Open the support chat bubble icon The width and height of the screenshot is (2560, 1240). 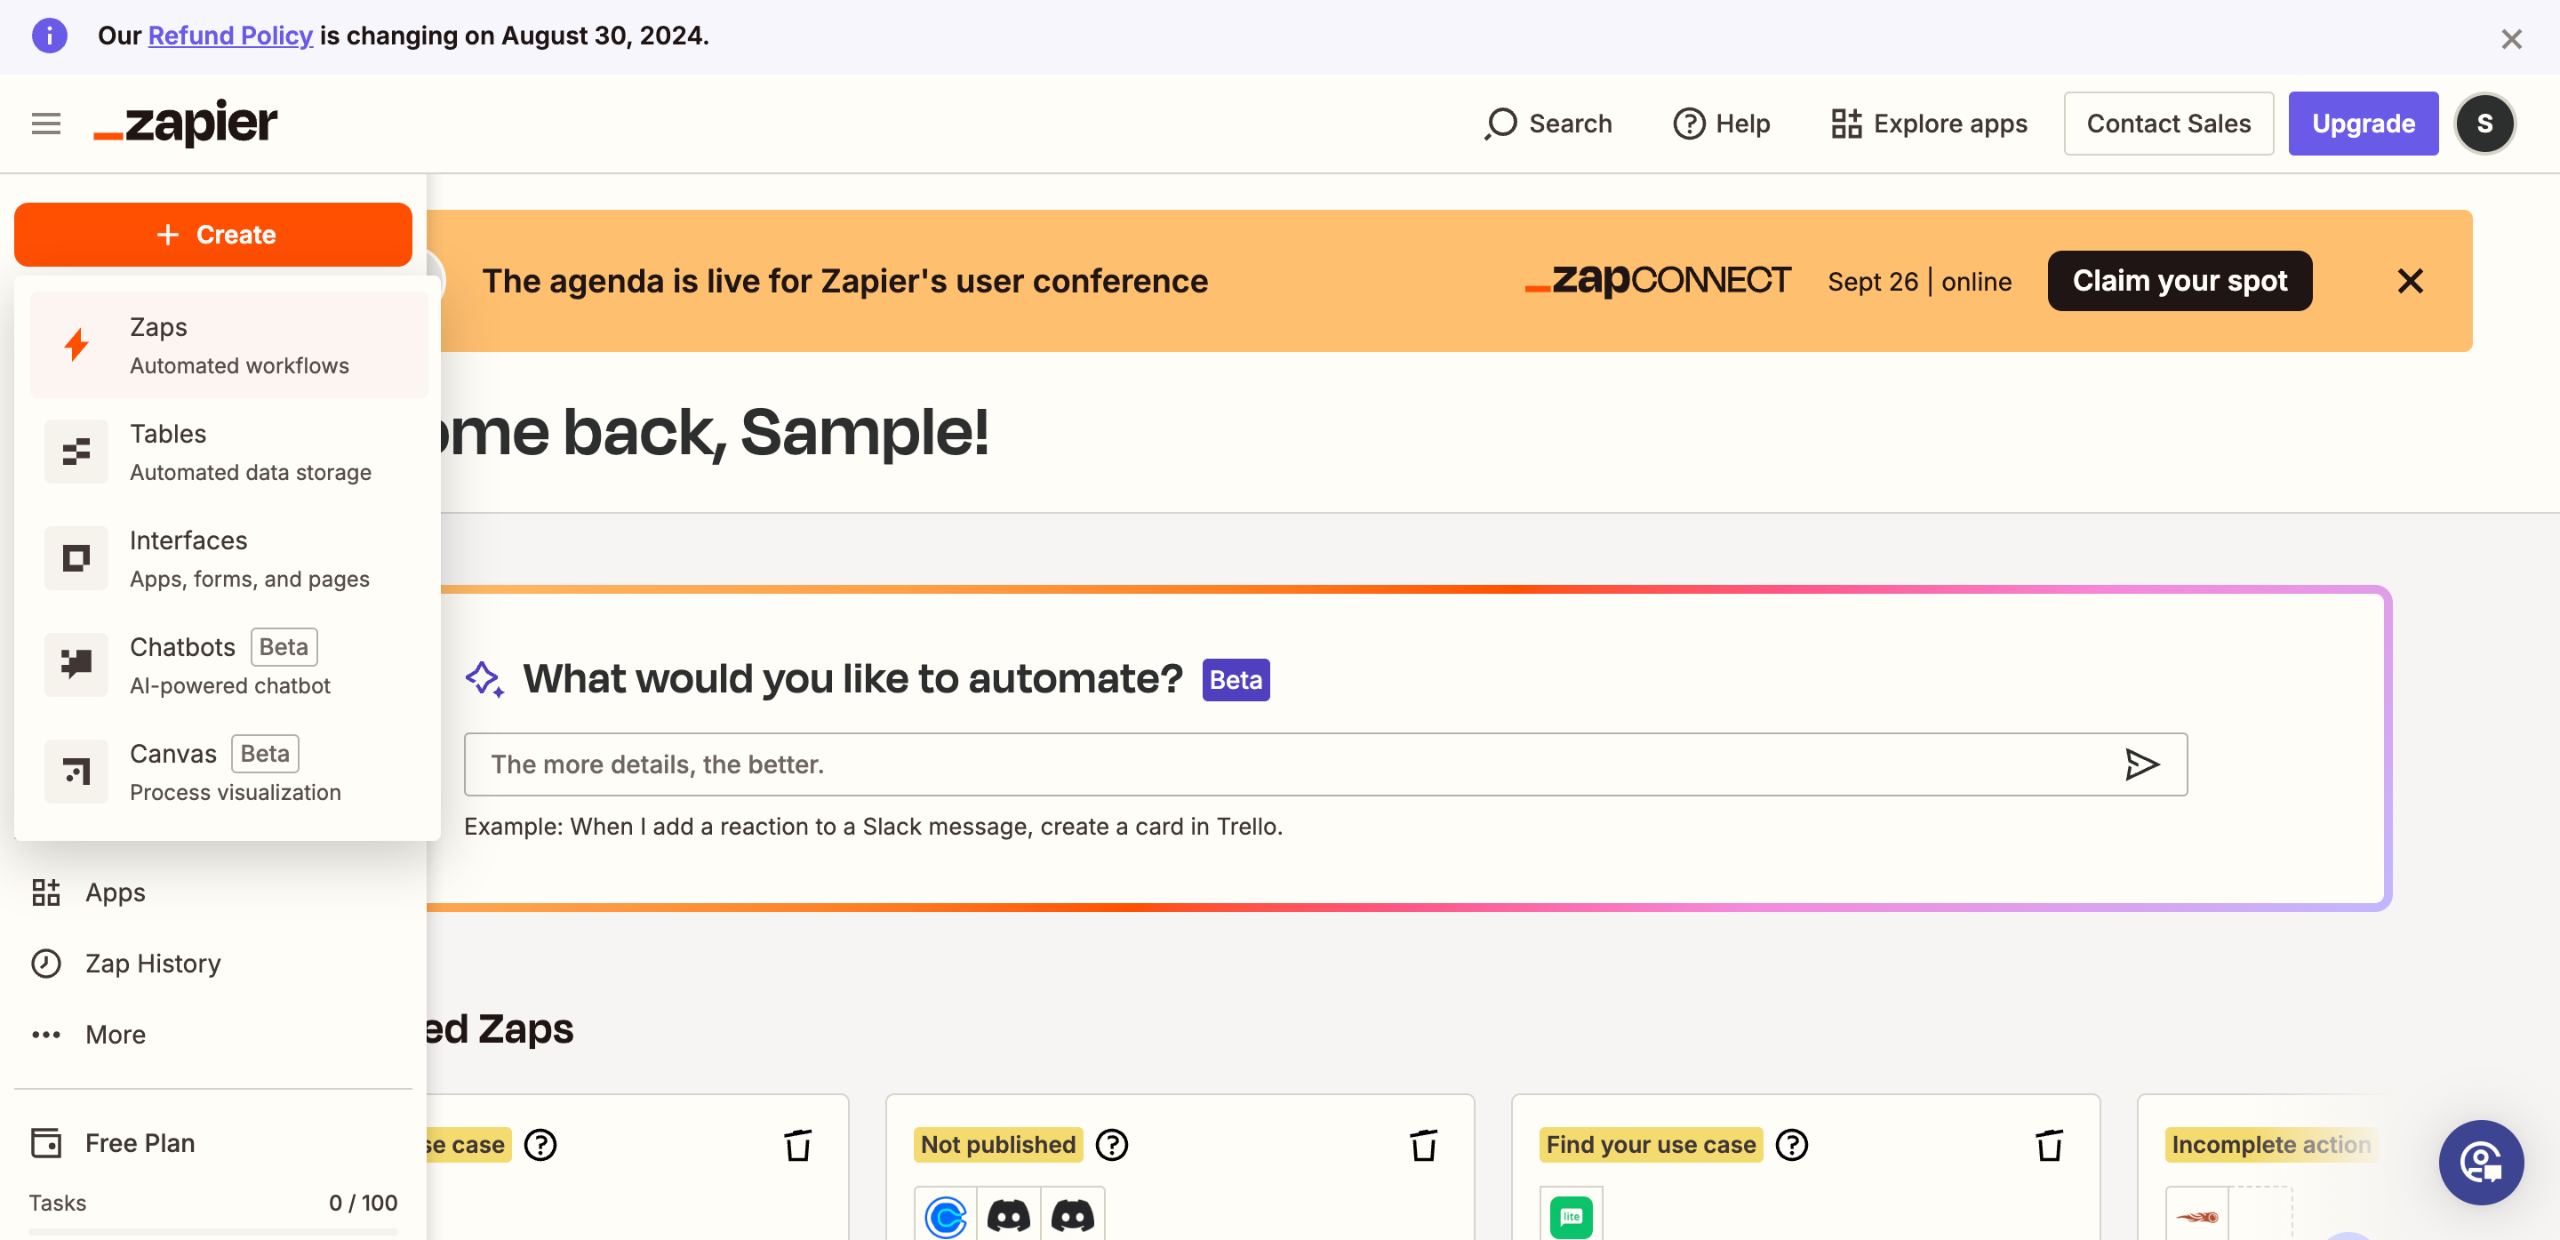pos(2480,1162)
